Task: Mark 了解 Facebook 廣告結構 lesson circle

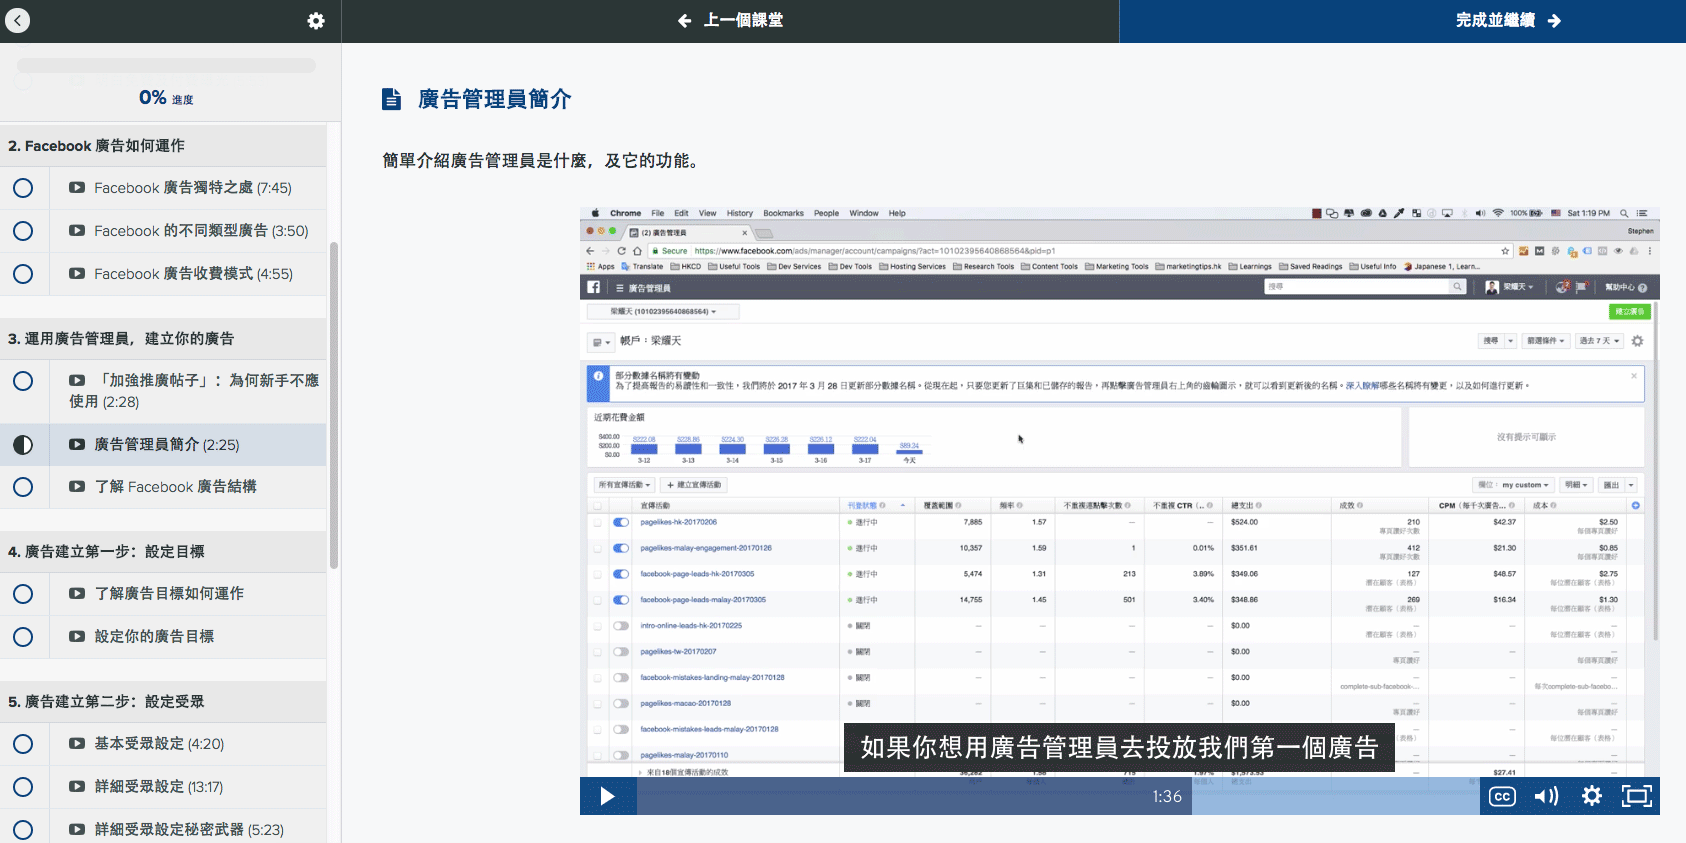Action: (23, 487)
